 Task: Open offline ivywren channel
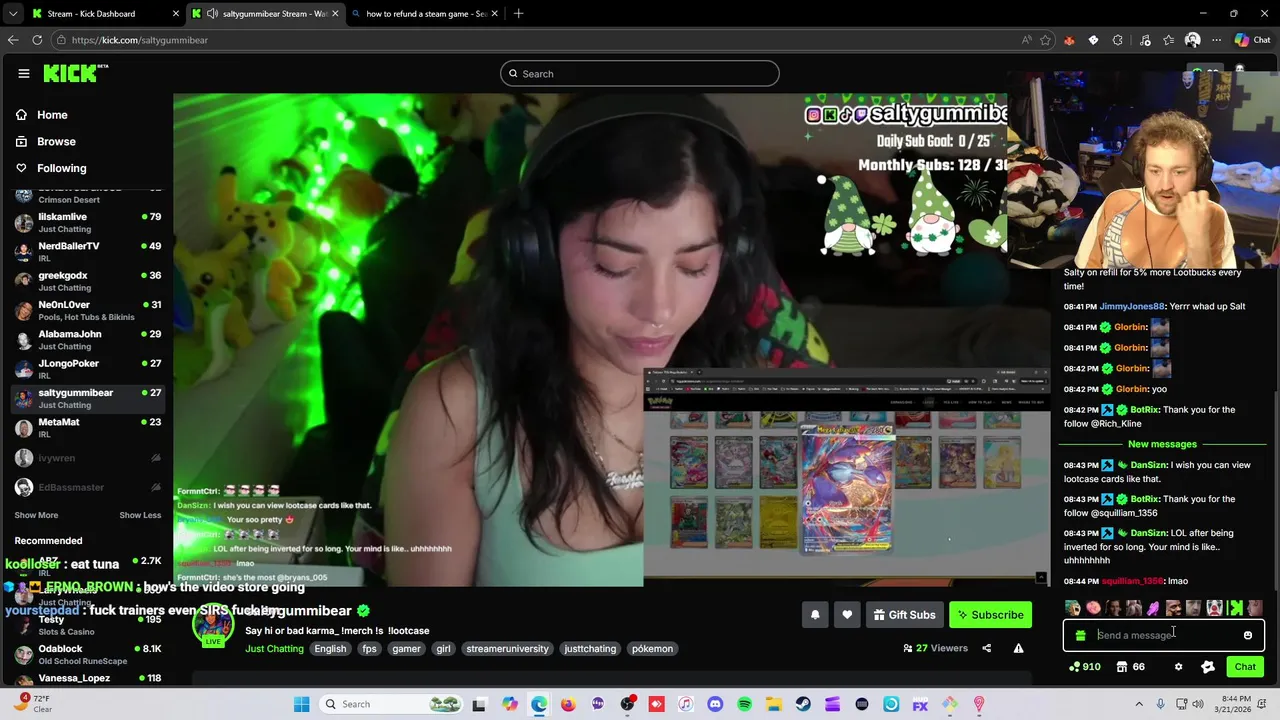(x=88, y=458)
